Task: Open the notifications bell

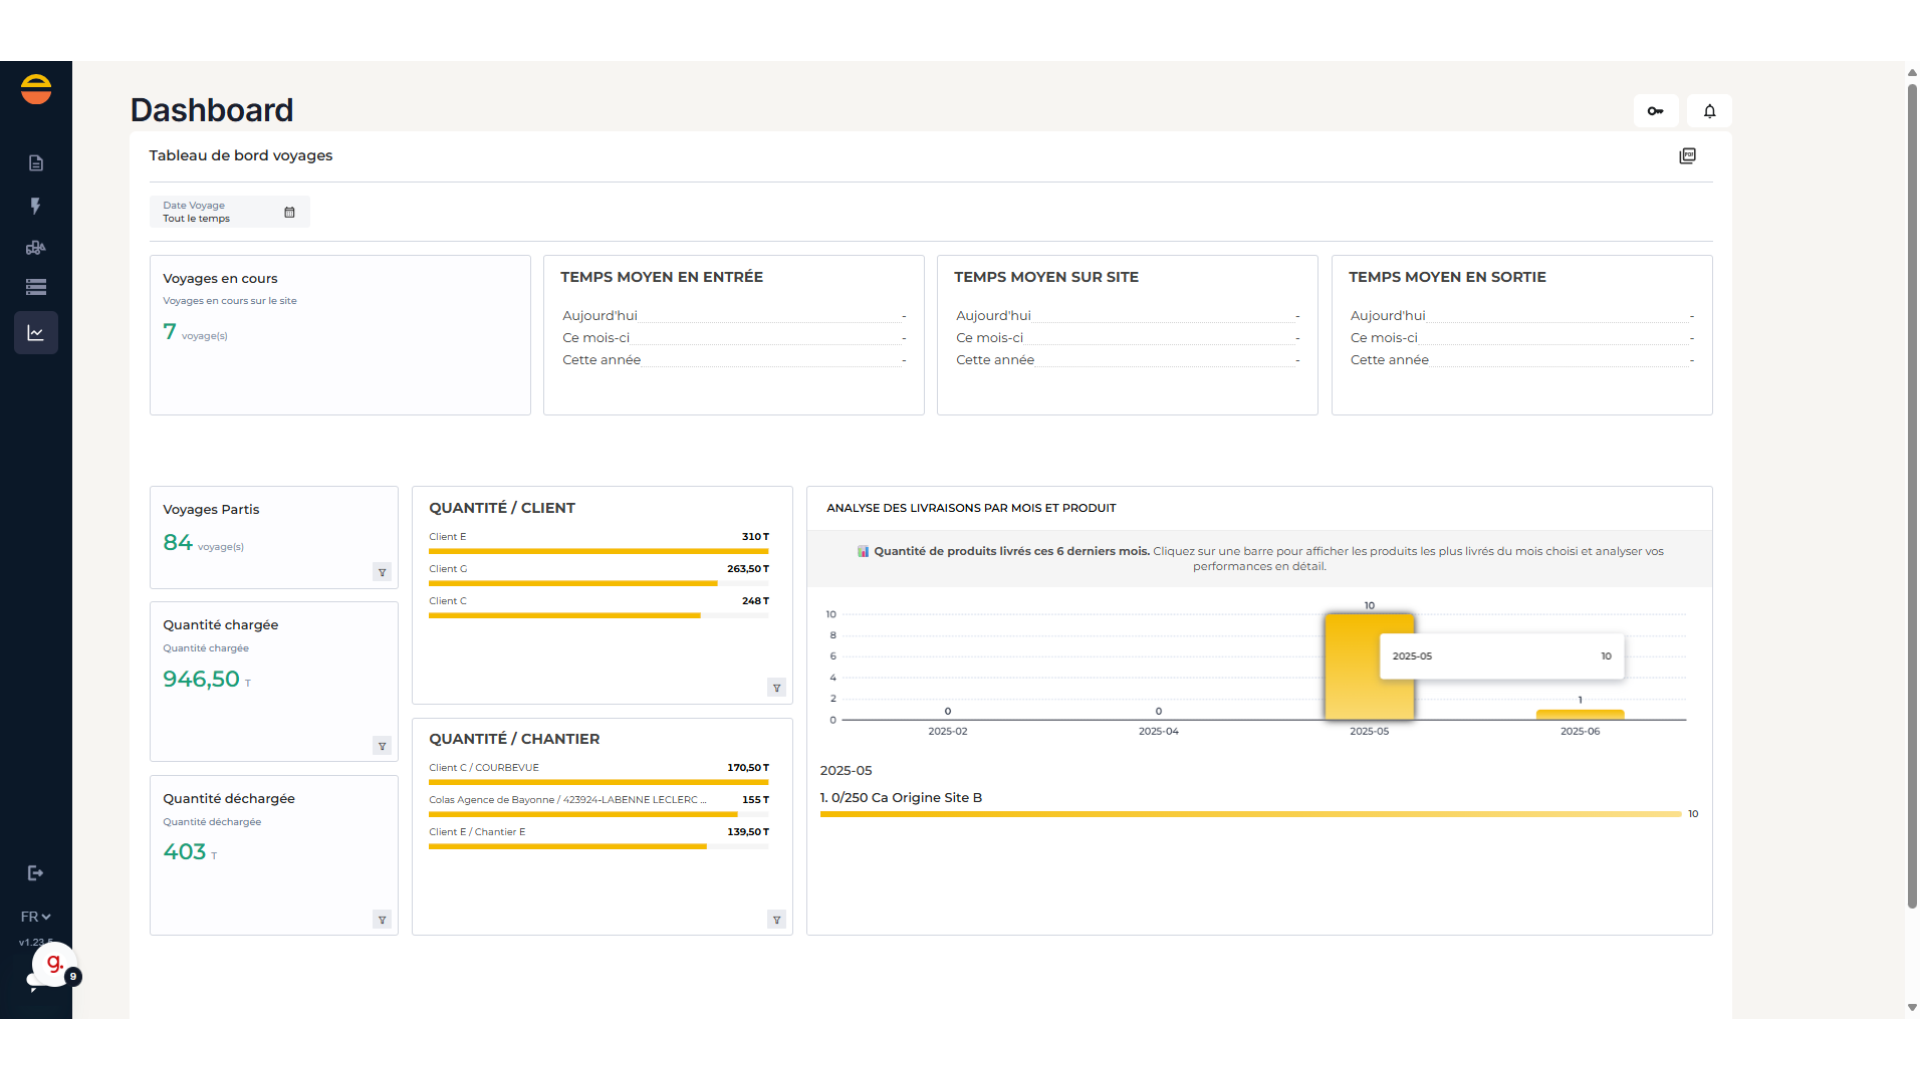Action: (1710, 111)
